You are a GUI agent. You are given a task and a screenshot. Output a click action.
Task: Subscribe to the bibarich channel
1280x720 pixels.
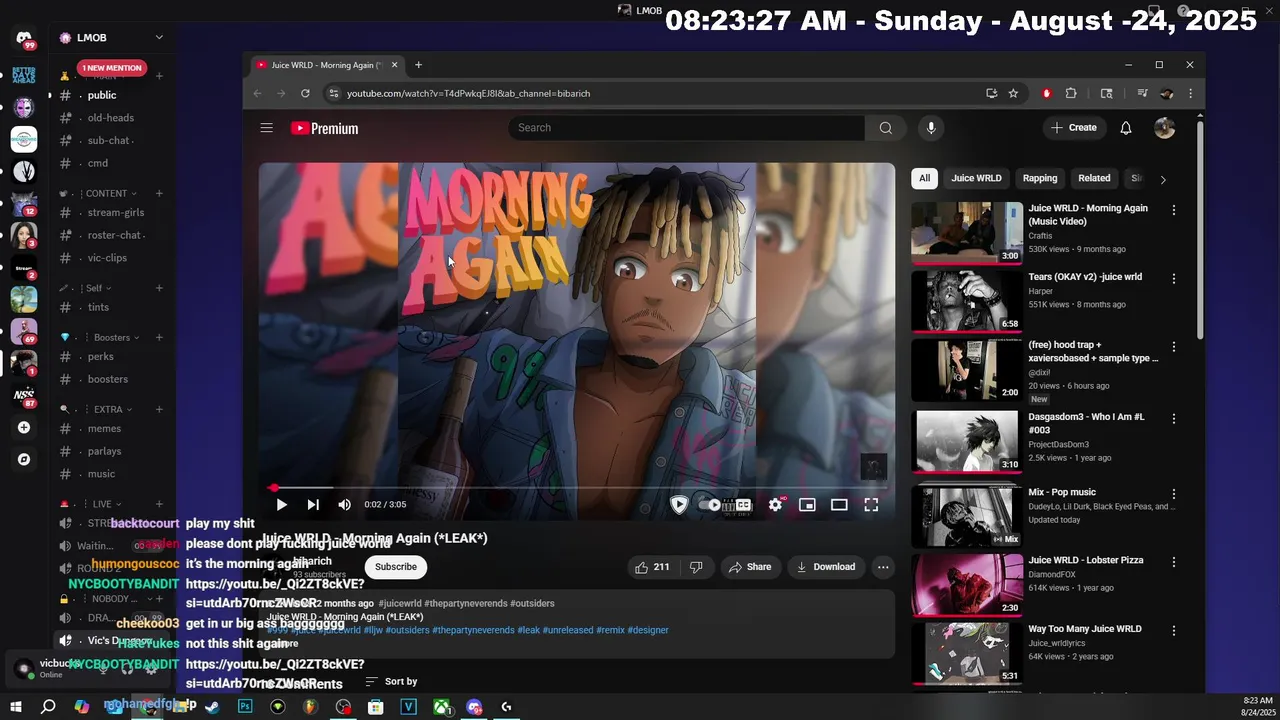point(396,567)
